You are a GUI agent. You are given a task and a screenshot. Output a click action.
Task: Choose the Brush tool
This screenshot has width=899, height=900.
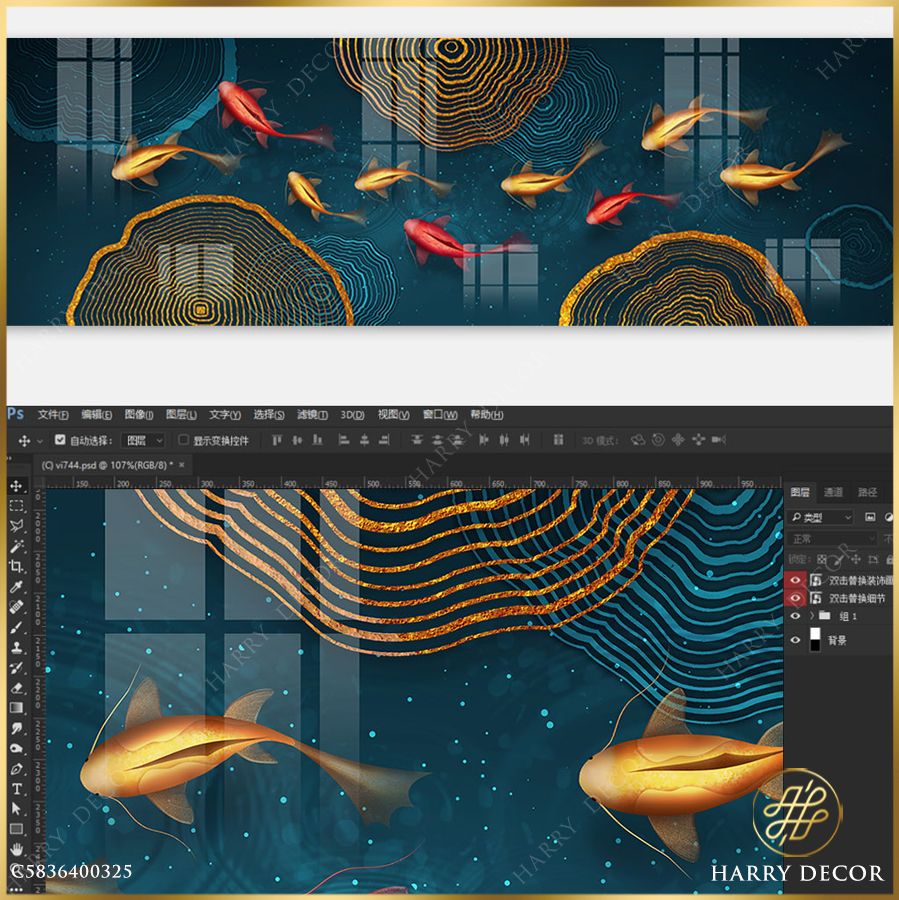tap(17, 627)
